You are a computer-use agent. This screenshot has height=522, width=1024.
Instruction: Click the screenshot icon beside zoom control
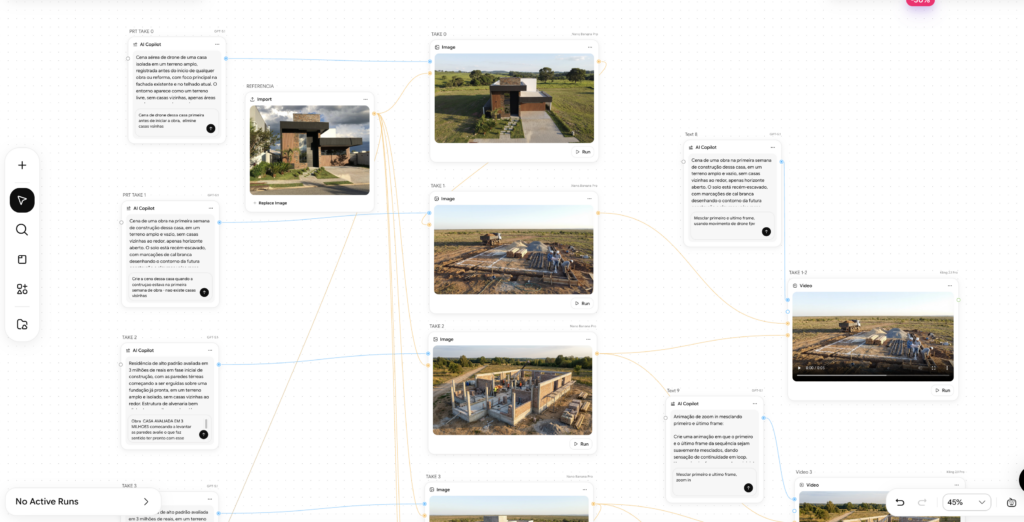1011,502
